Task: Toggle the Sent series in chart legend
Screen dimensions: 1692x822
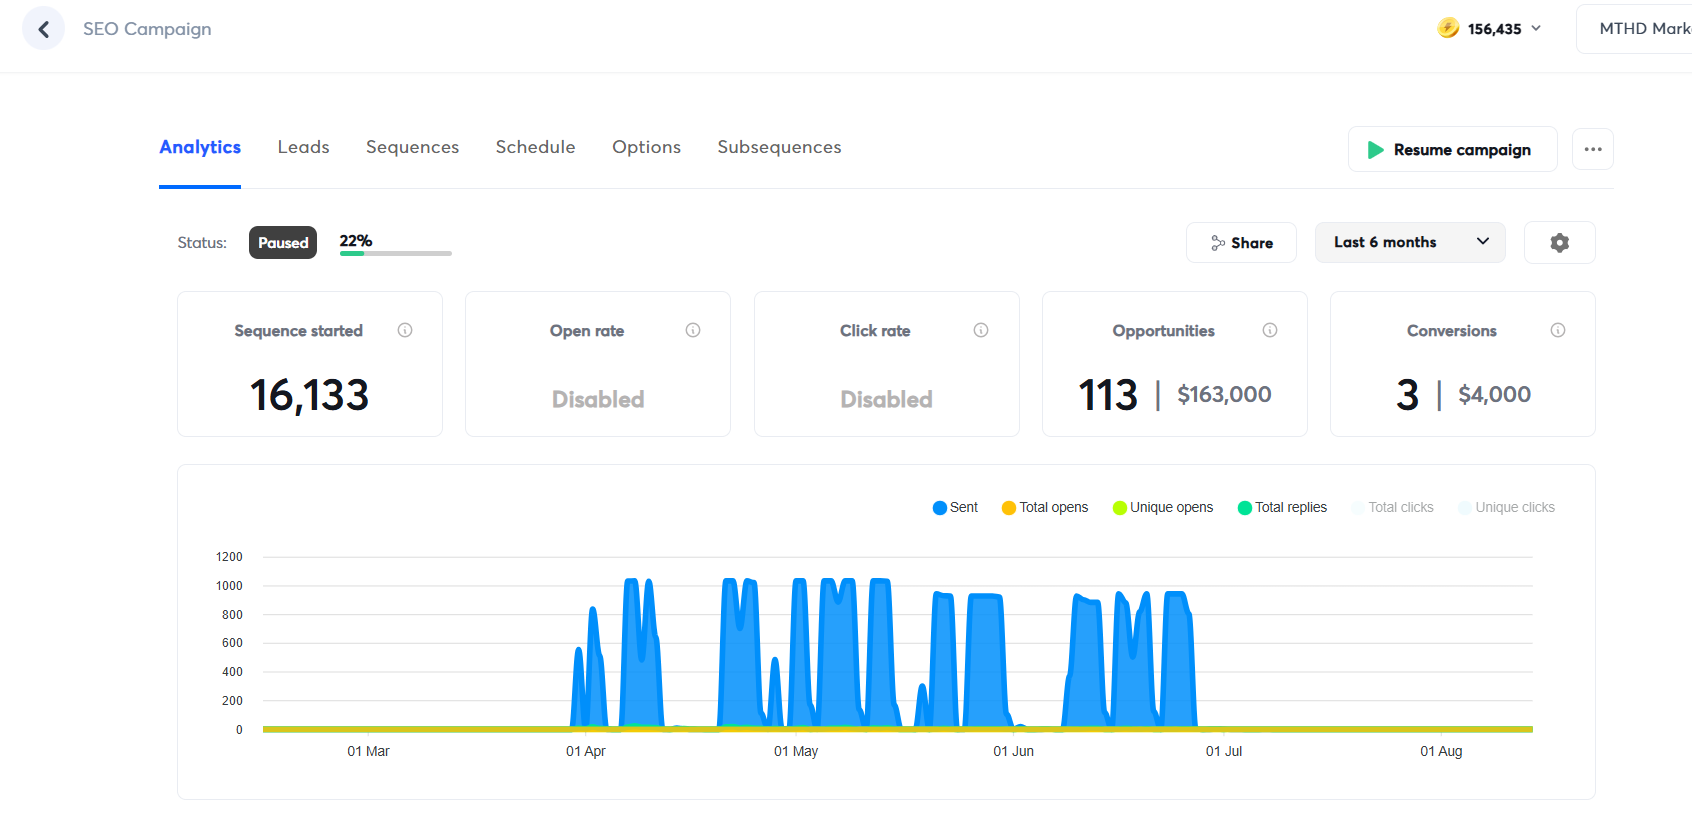Action: (x=955, y=508)
